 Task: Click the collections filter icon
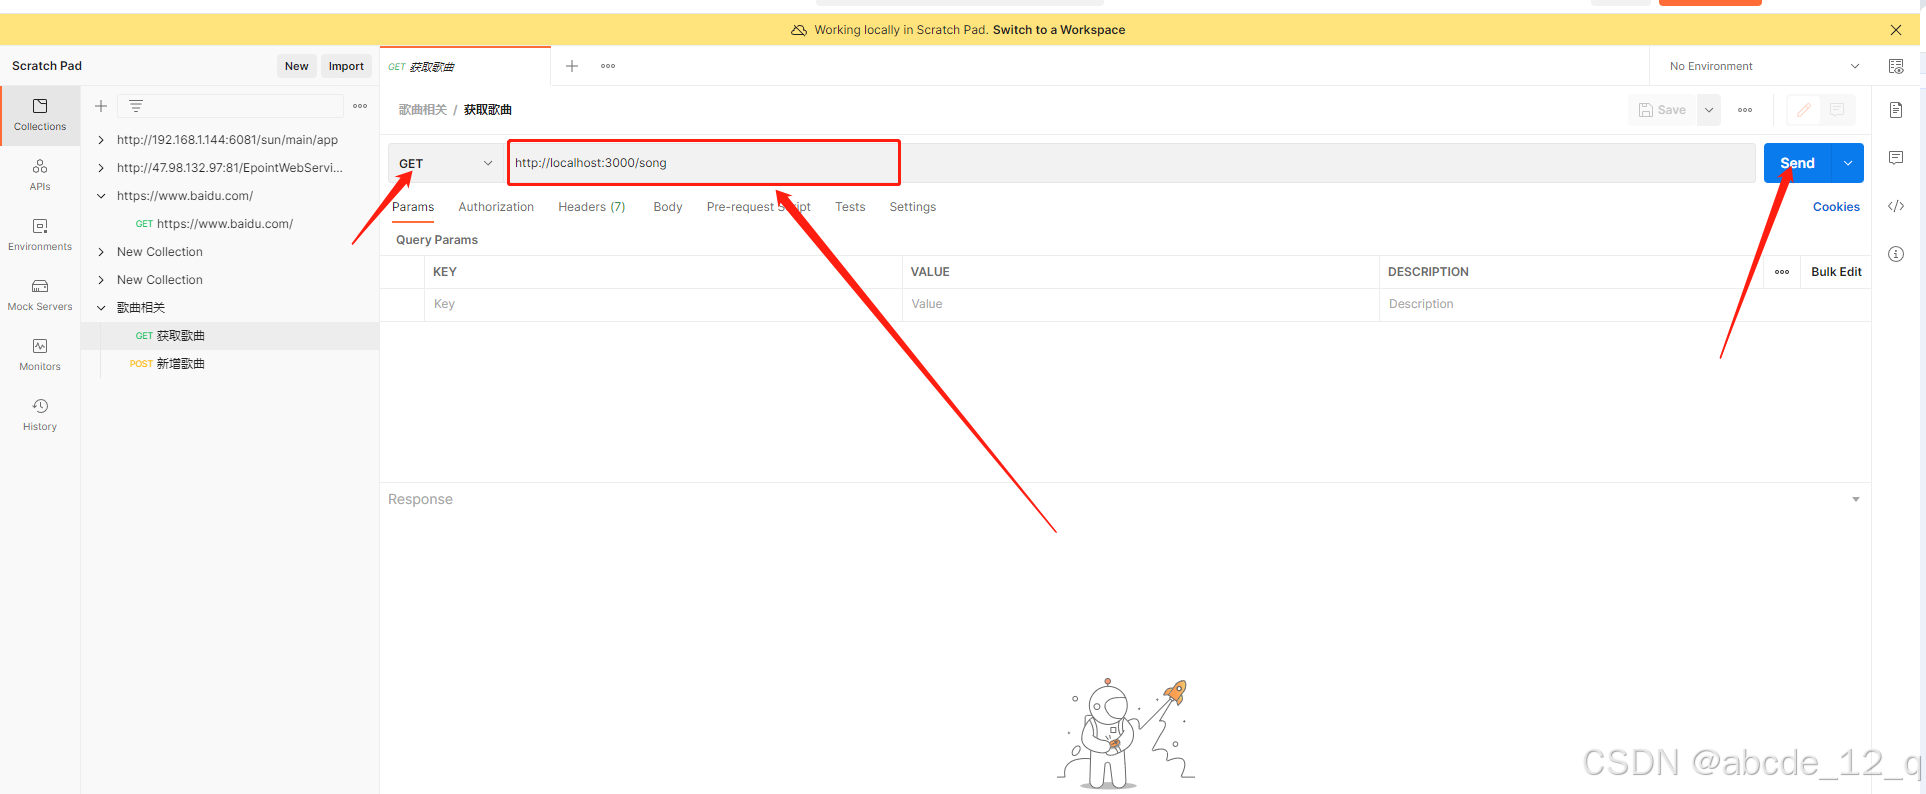(x=136, y=106)
